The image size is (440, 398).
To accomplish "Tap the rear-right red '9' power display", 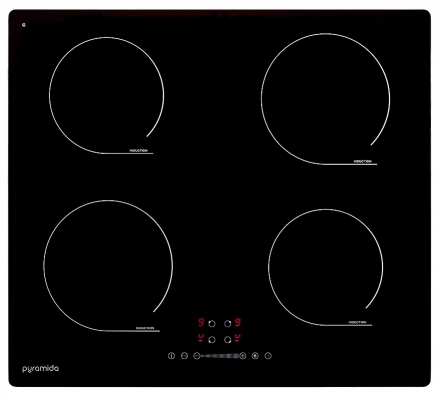I will tap(238, 322).
